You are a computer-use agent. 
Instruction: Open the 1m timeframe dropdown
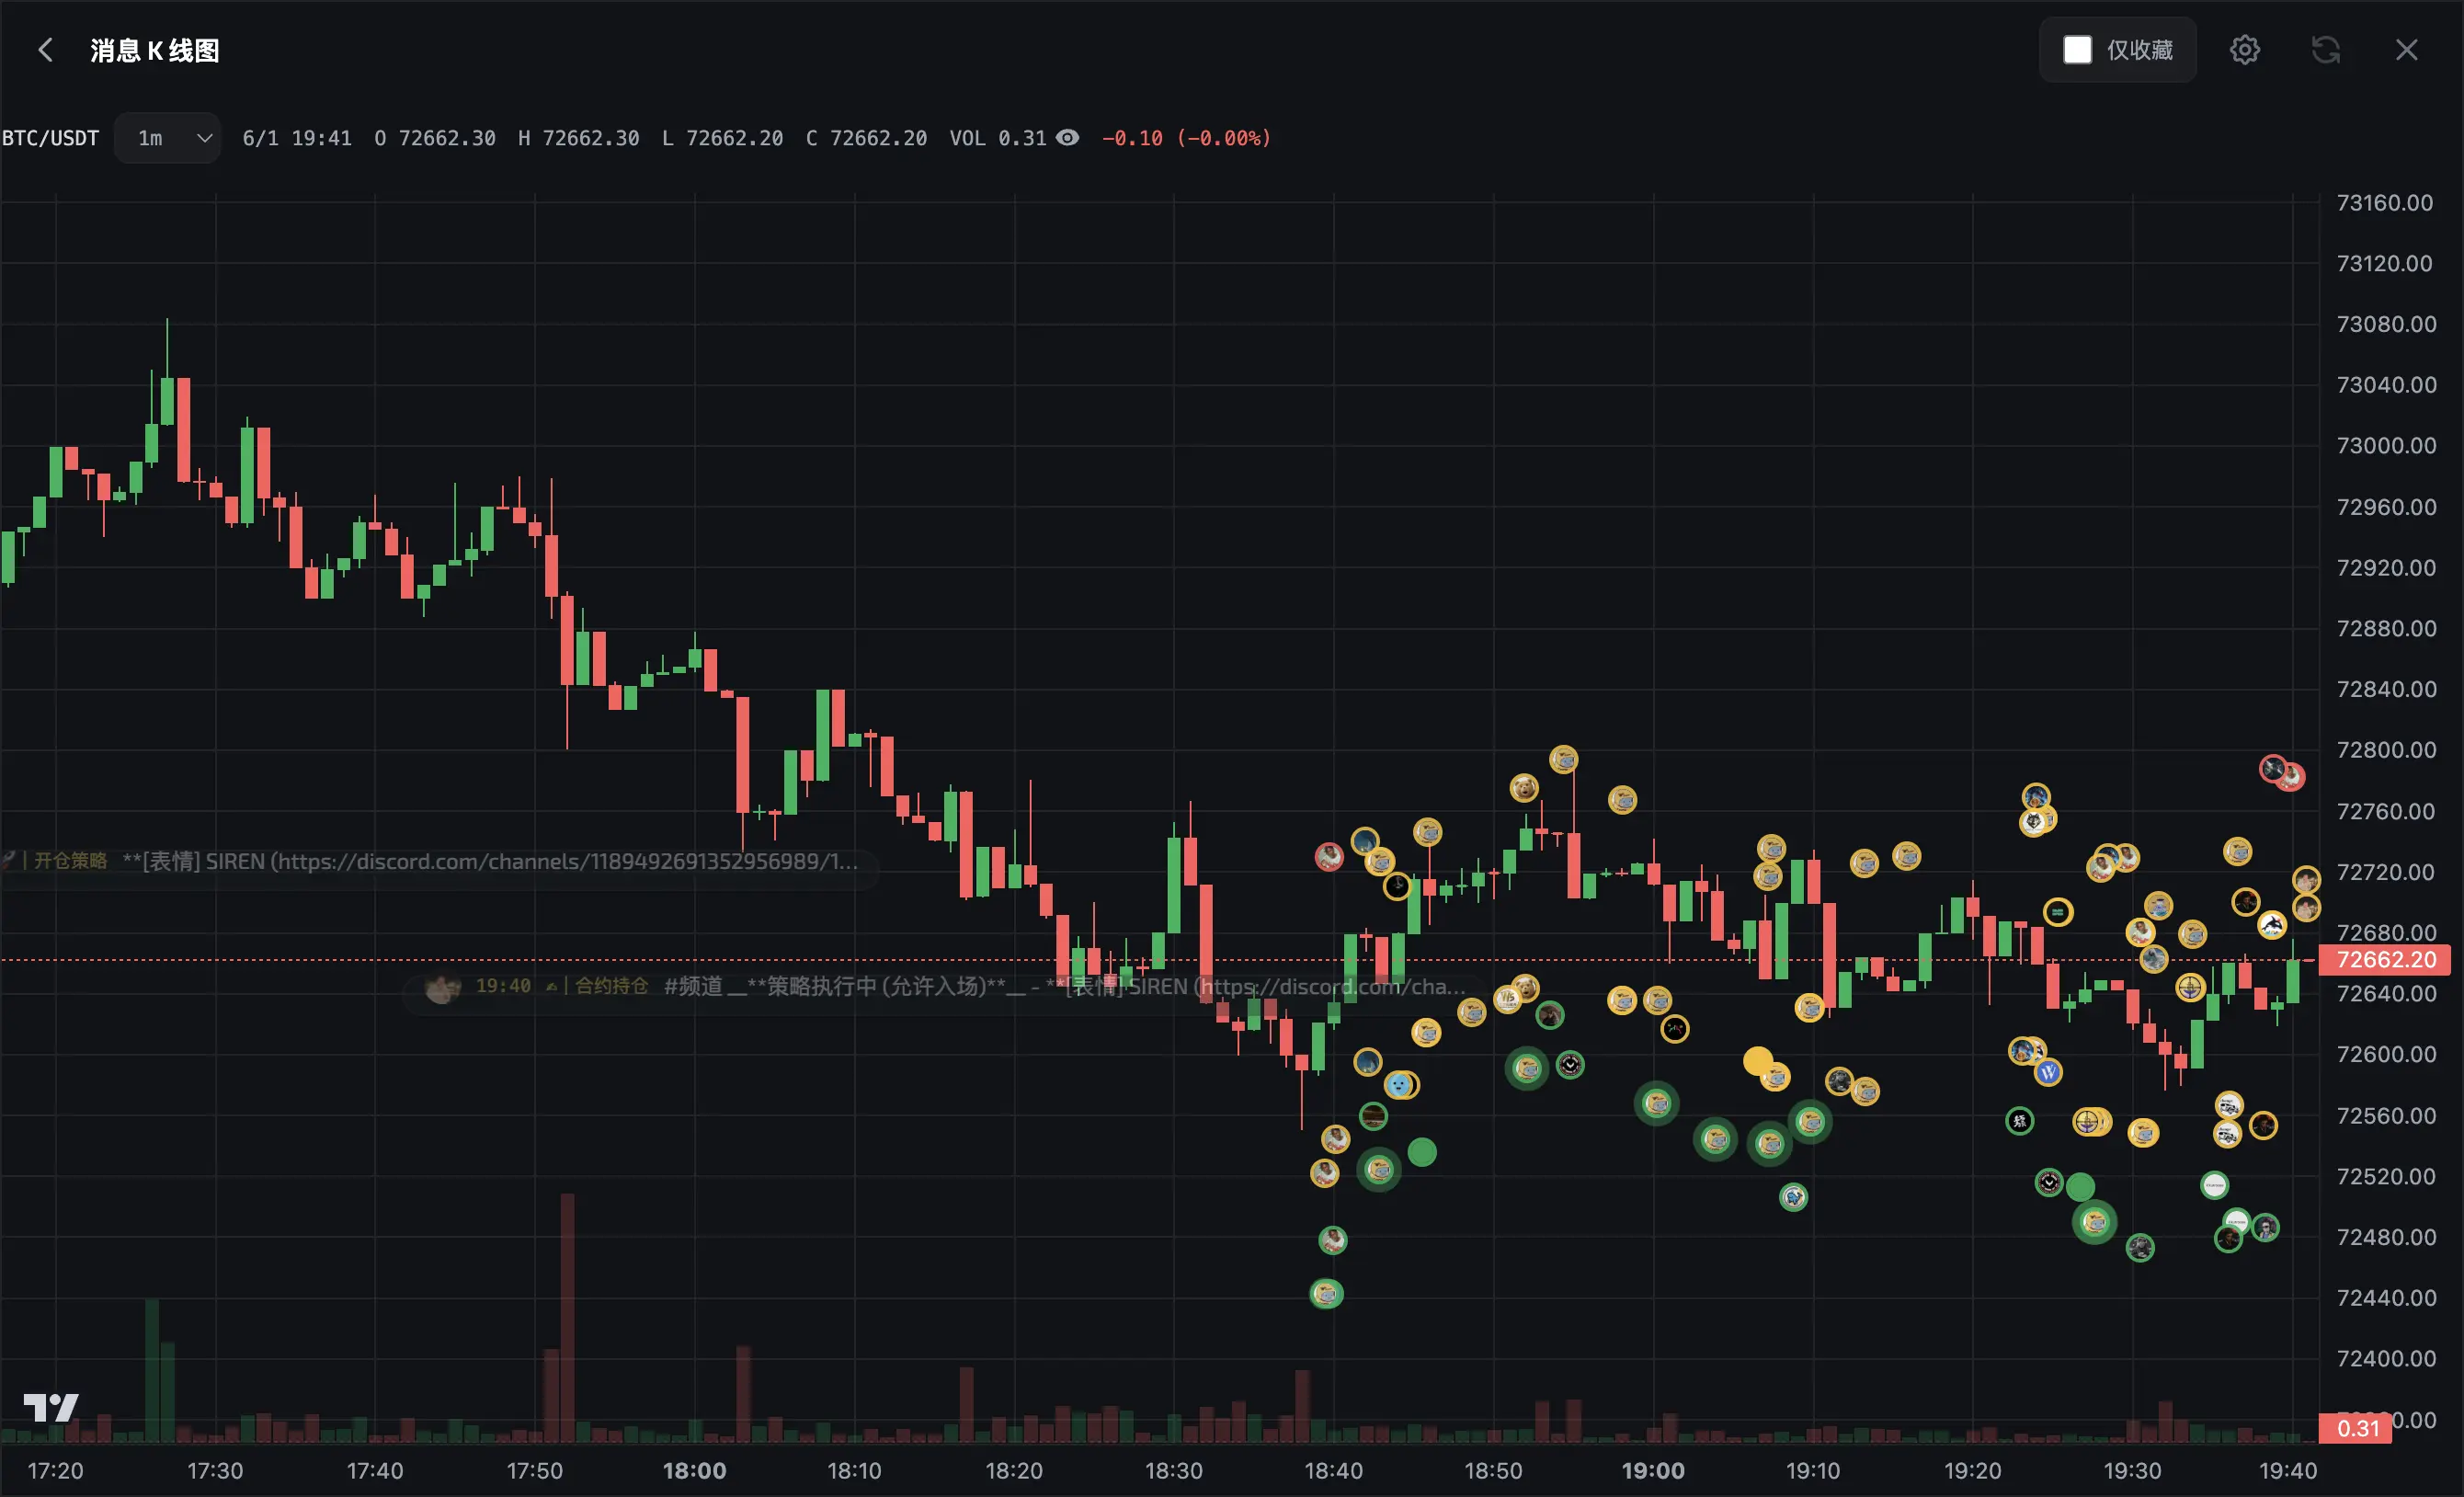coord(168,138)
